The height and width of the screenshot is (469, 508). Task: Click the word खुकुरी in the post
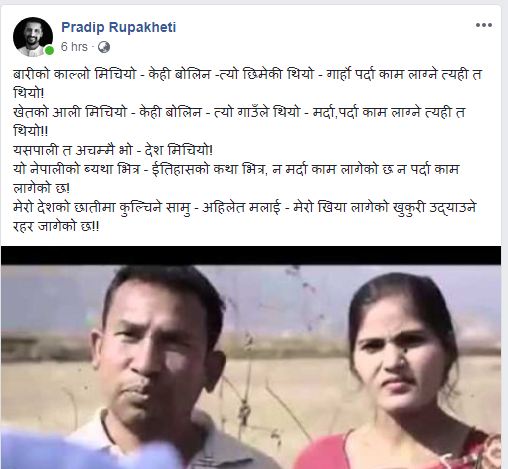[x=409, y=208]
